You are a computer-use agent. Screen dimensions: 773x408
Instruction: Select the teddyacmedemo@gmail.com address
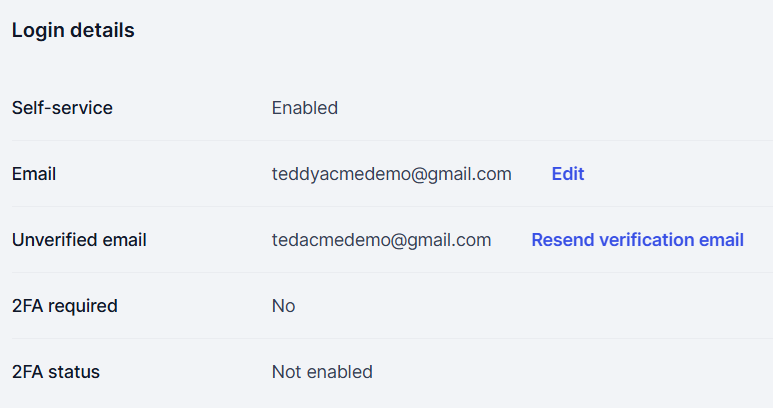click(391, 174)
